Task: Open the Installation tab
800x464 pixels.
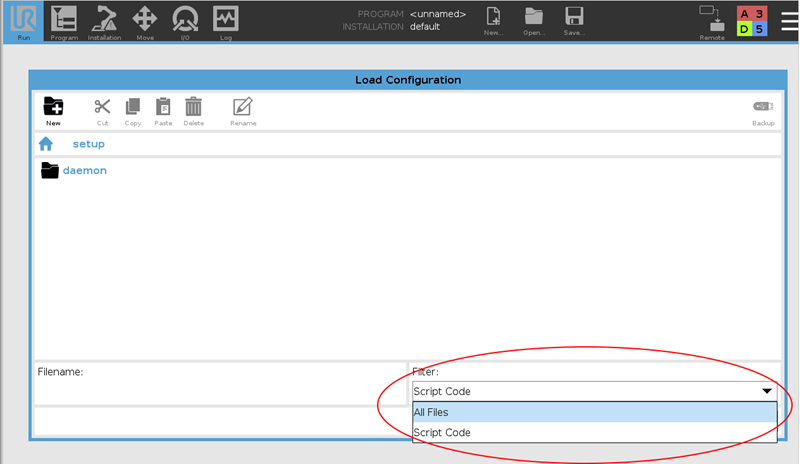Action: [x=104, y=21]
